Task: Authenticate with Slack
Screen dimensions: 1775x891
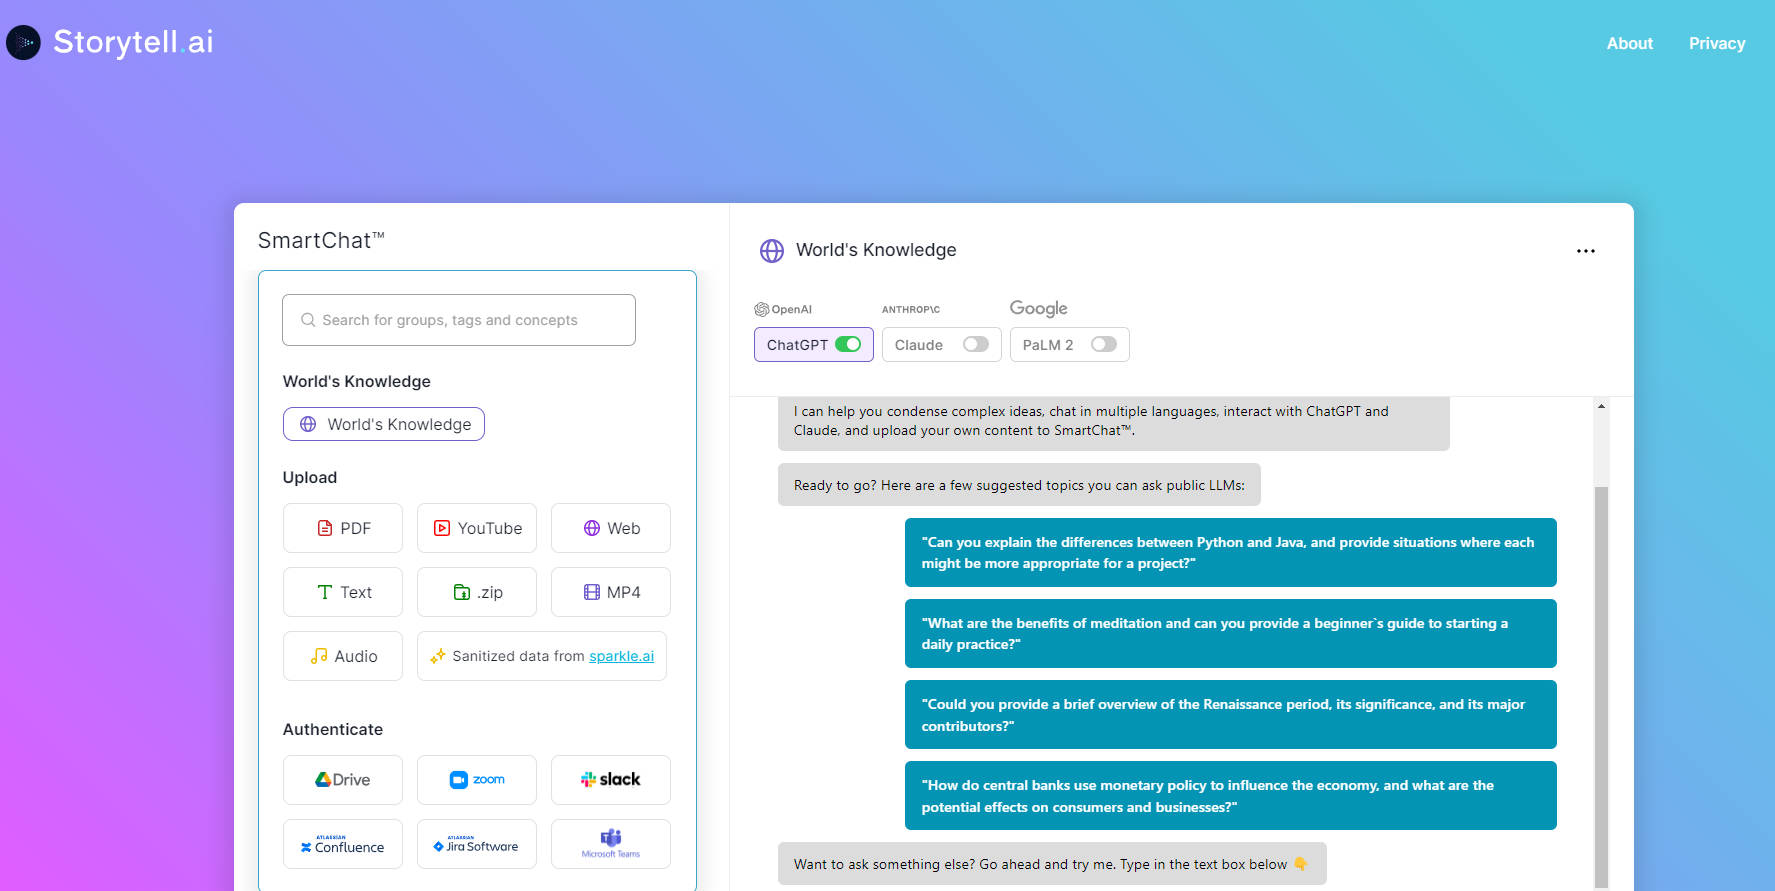Action: [x=611, y=780]
